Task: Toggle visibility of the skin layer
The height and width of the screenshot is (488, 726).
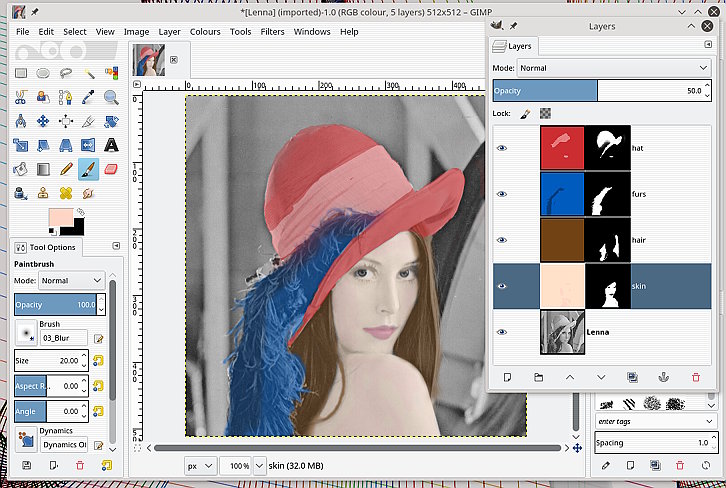Action: coord(501,286)
